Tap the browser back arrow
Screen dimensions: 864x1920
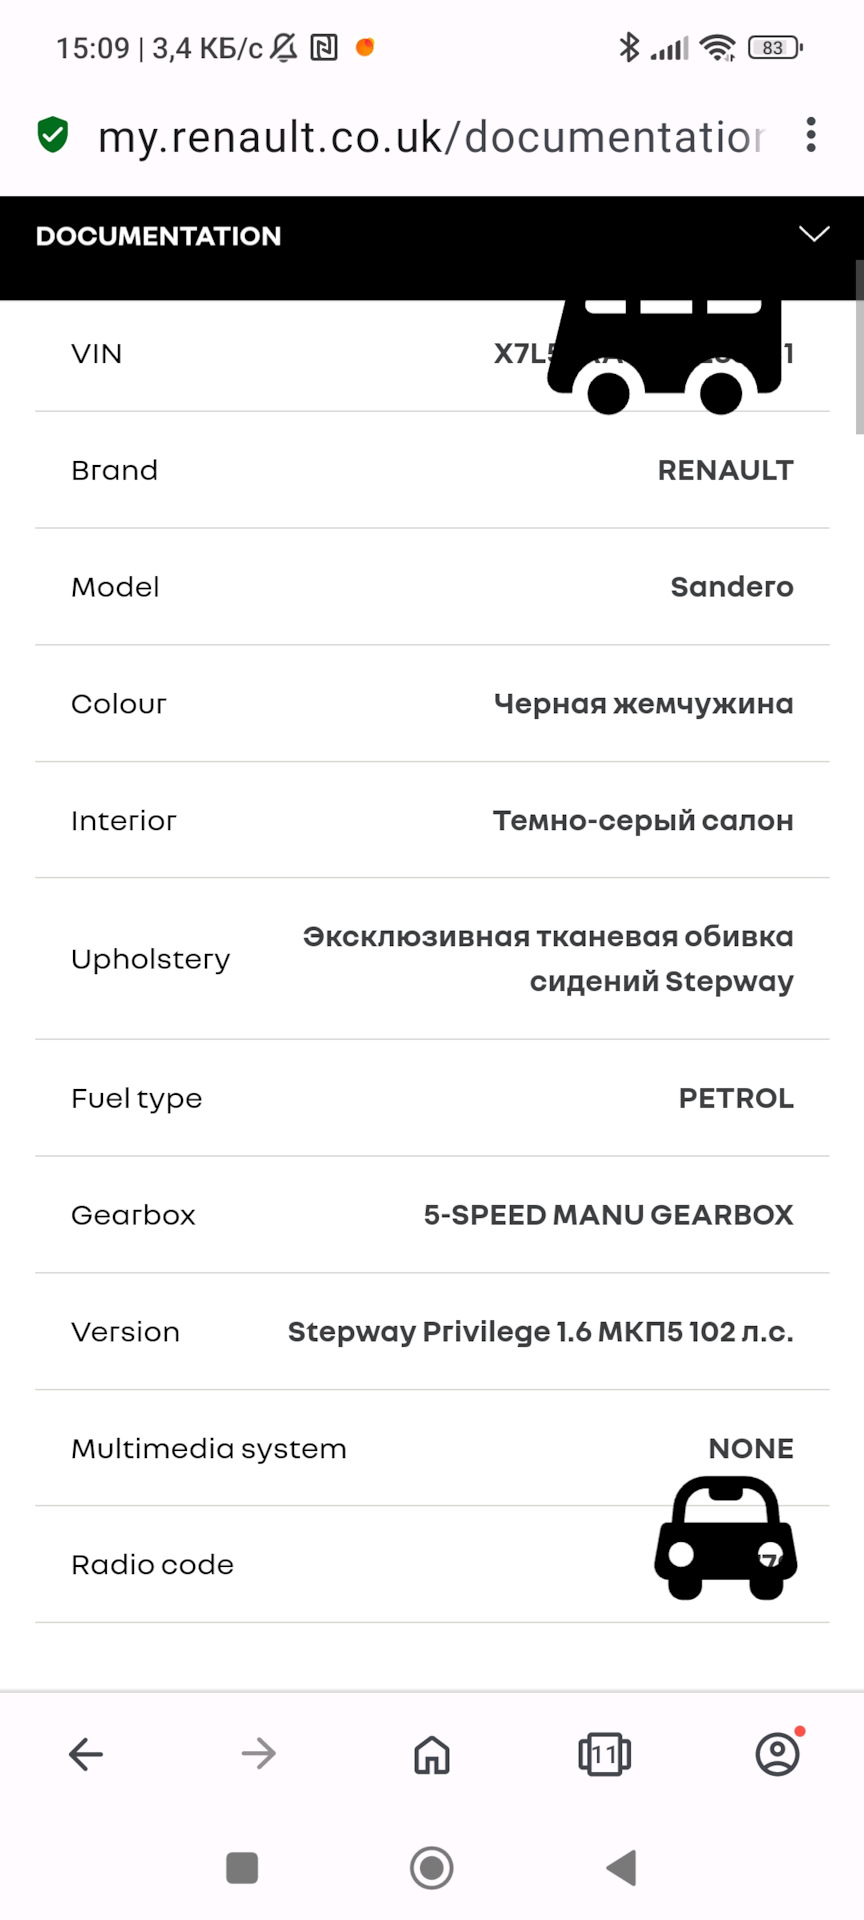coord(86,1754)
